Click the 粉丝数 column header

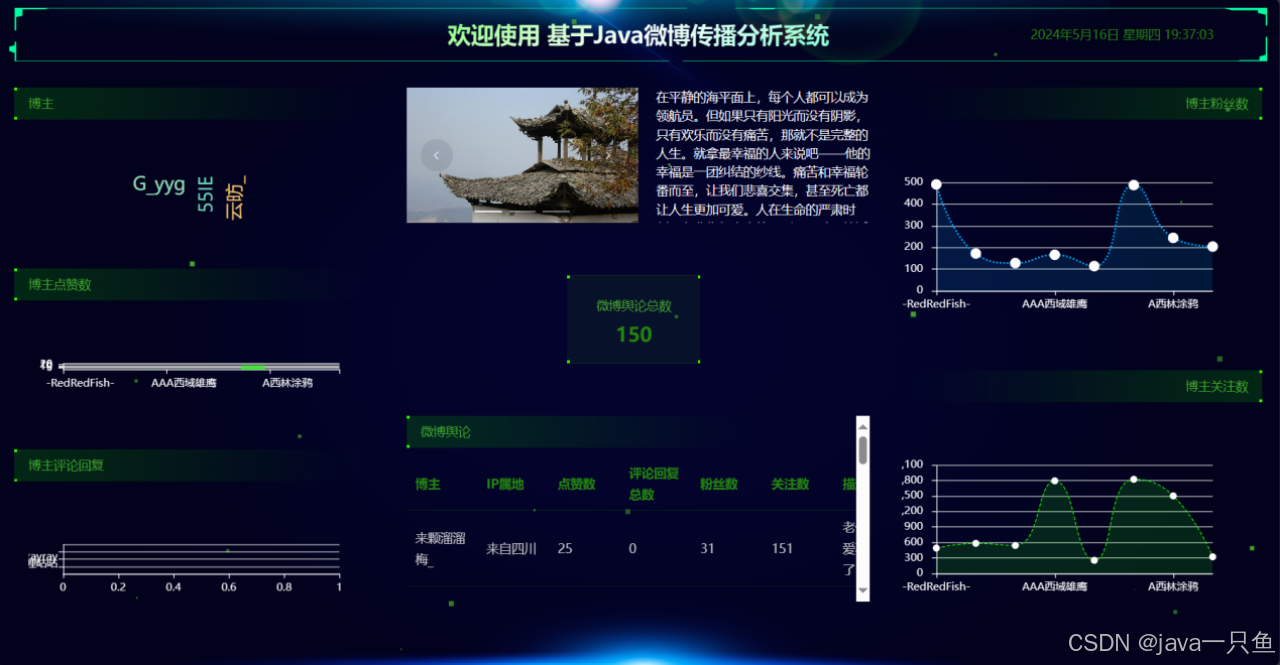pyautogui.click(x=719, y=484)
